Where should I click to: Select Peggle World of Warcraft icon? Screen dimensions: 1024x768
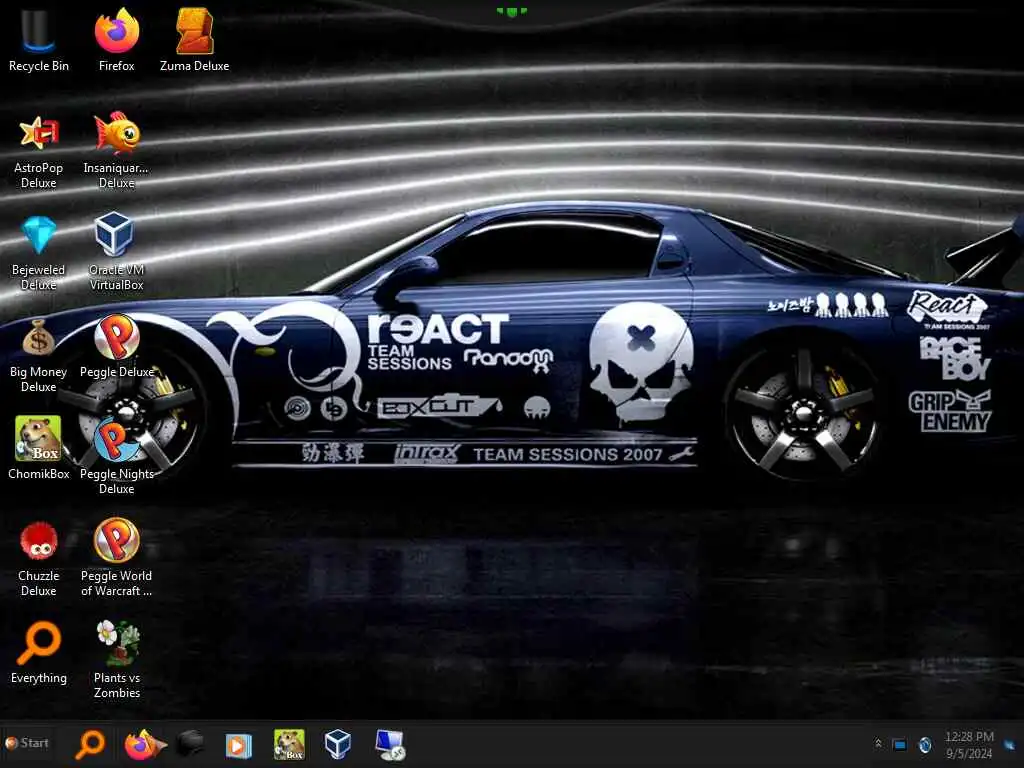click(x=116, y=559)
